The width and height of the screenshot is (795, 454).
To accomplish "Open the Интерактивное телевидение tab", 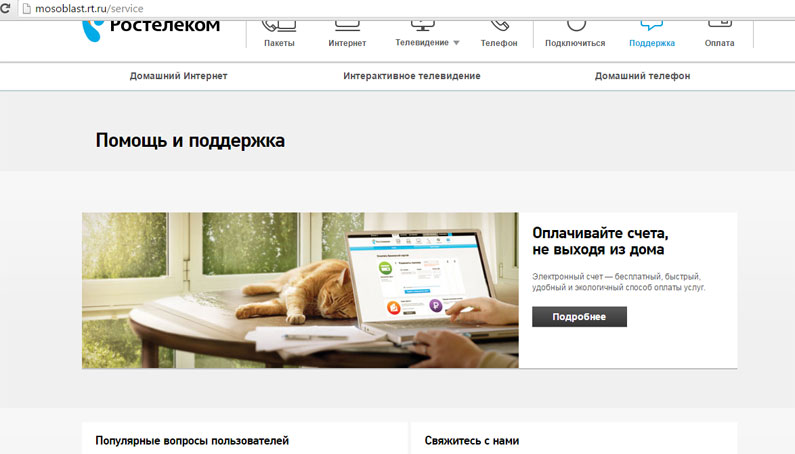I will click(411, 76).
